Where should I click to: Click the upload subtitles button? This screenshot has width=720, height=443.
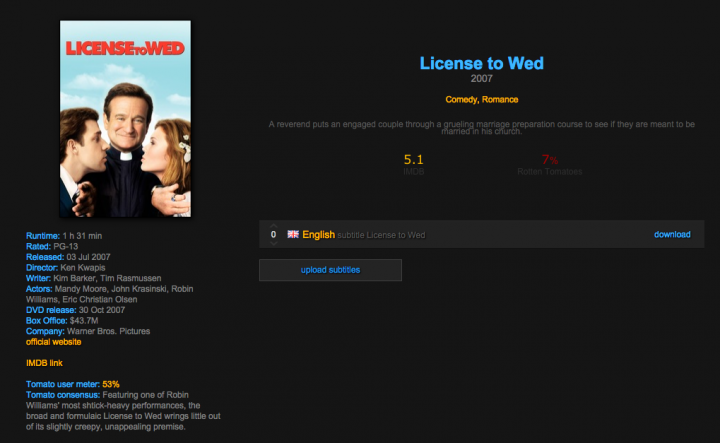pos(330,270)
